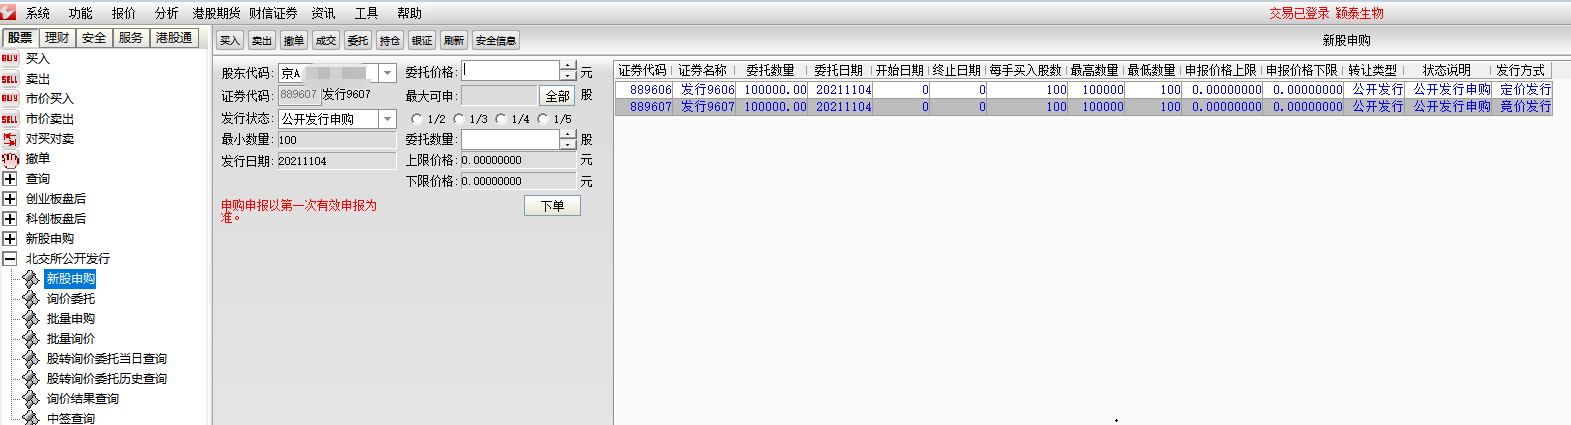Click toolbar 刷新 refresh button
The image size is (1571, 425).
(454, 41)
